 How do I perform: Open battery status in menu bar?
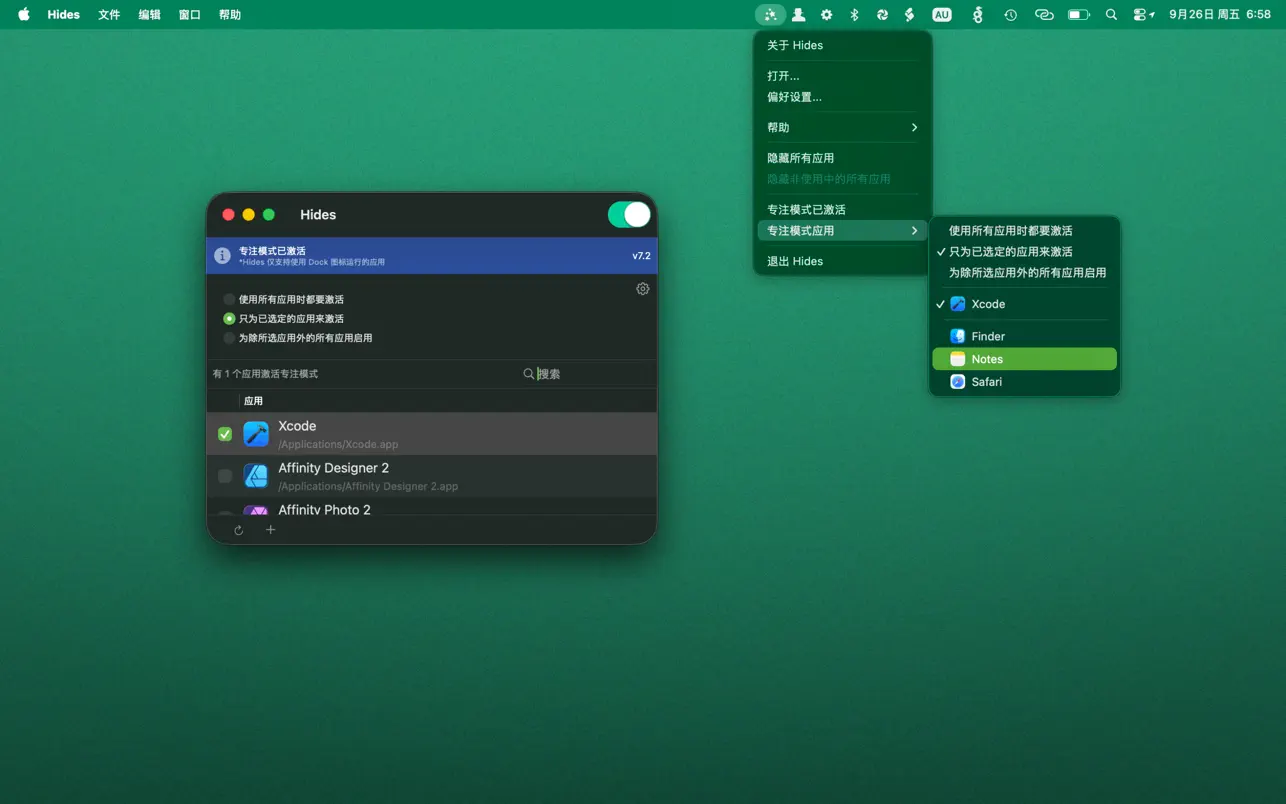pos(1078,15)
